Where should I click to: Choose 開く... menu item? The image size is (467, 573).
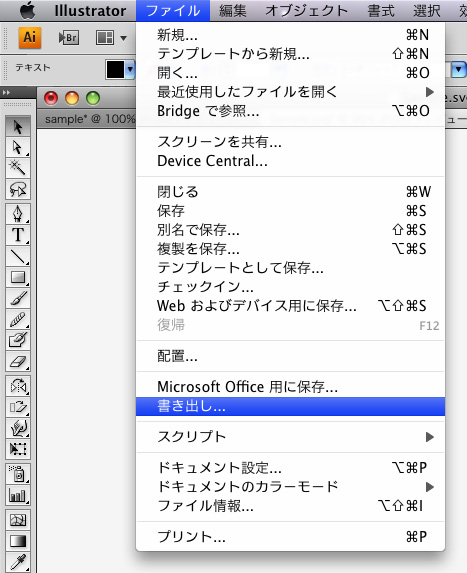tap(291, 73)
